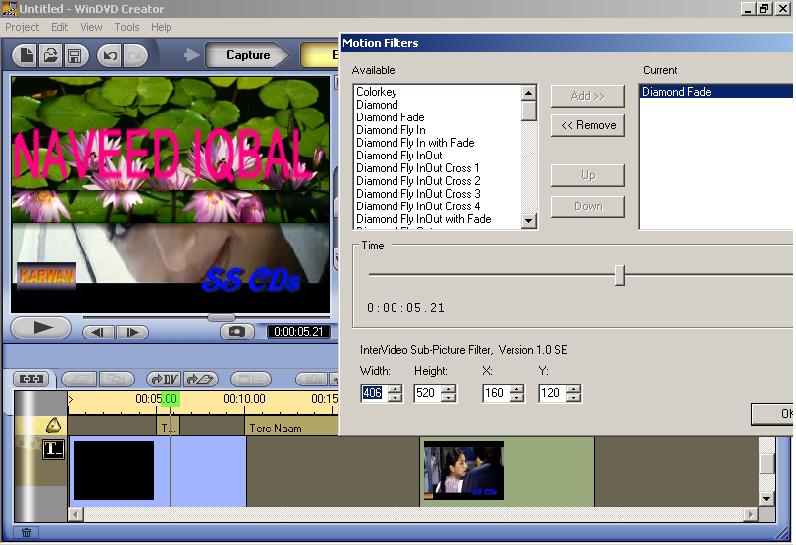Open the Edit menu
Viewport: 796px width, 545px height.
click(59, 27)
